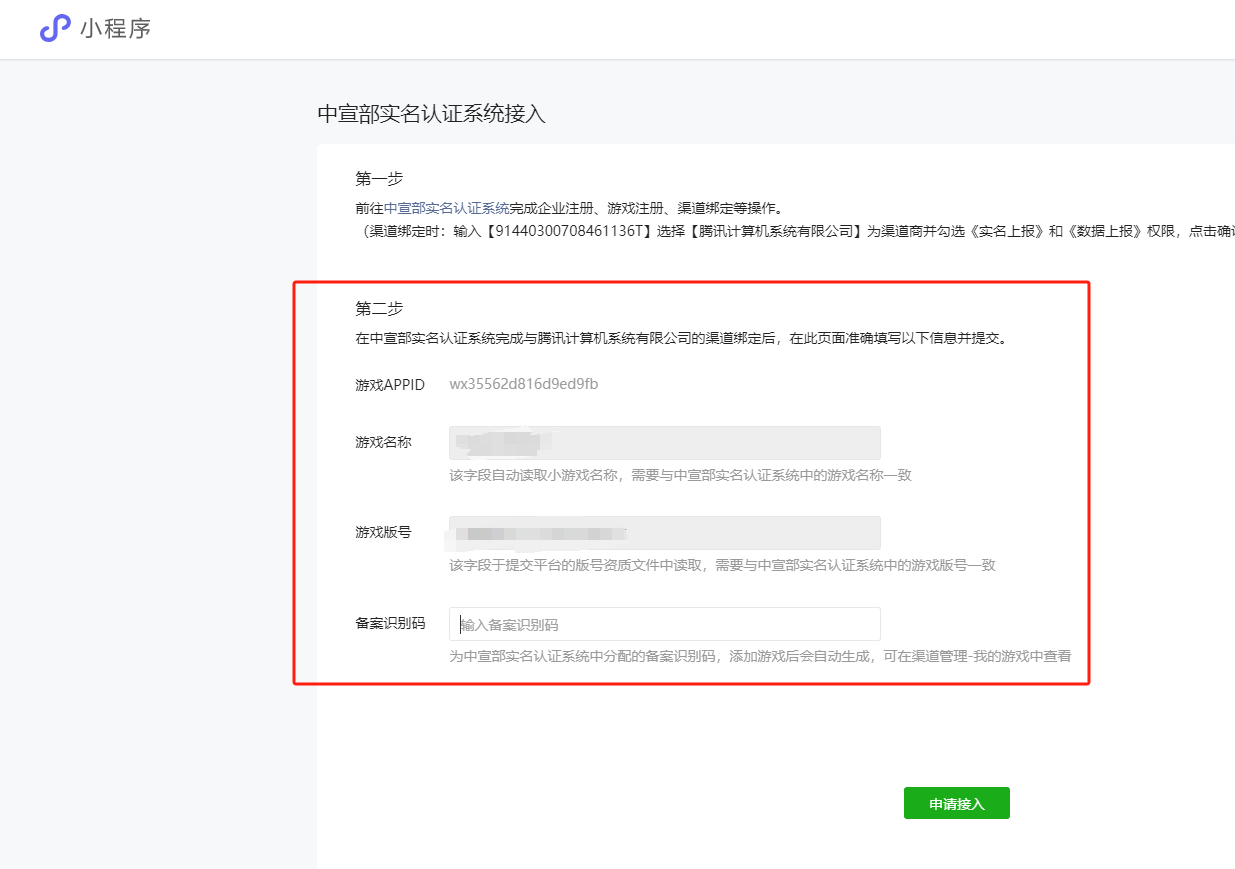Screen dimensions: 1235x869
Task: Click the 游戏APPID label
Action: pos(390,385)
